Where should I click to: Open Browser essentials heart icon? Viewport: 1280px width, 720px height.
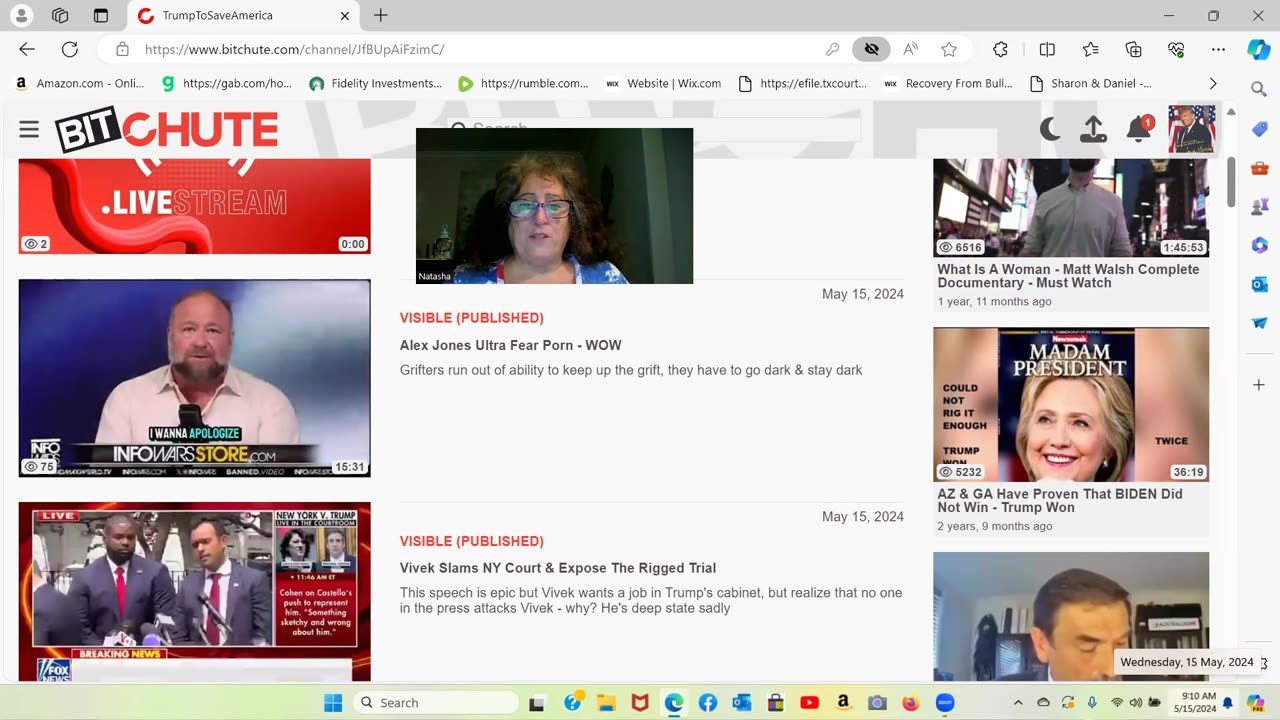coord(1176,49)
